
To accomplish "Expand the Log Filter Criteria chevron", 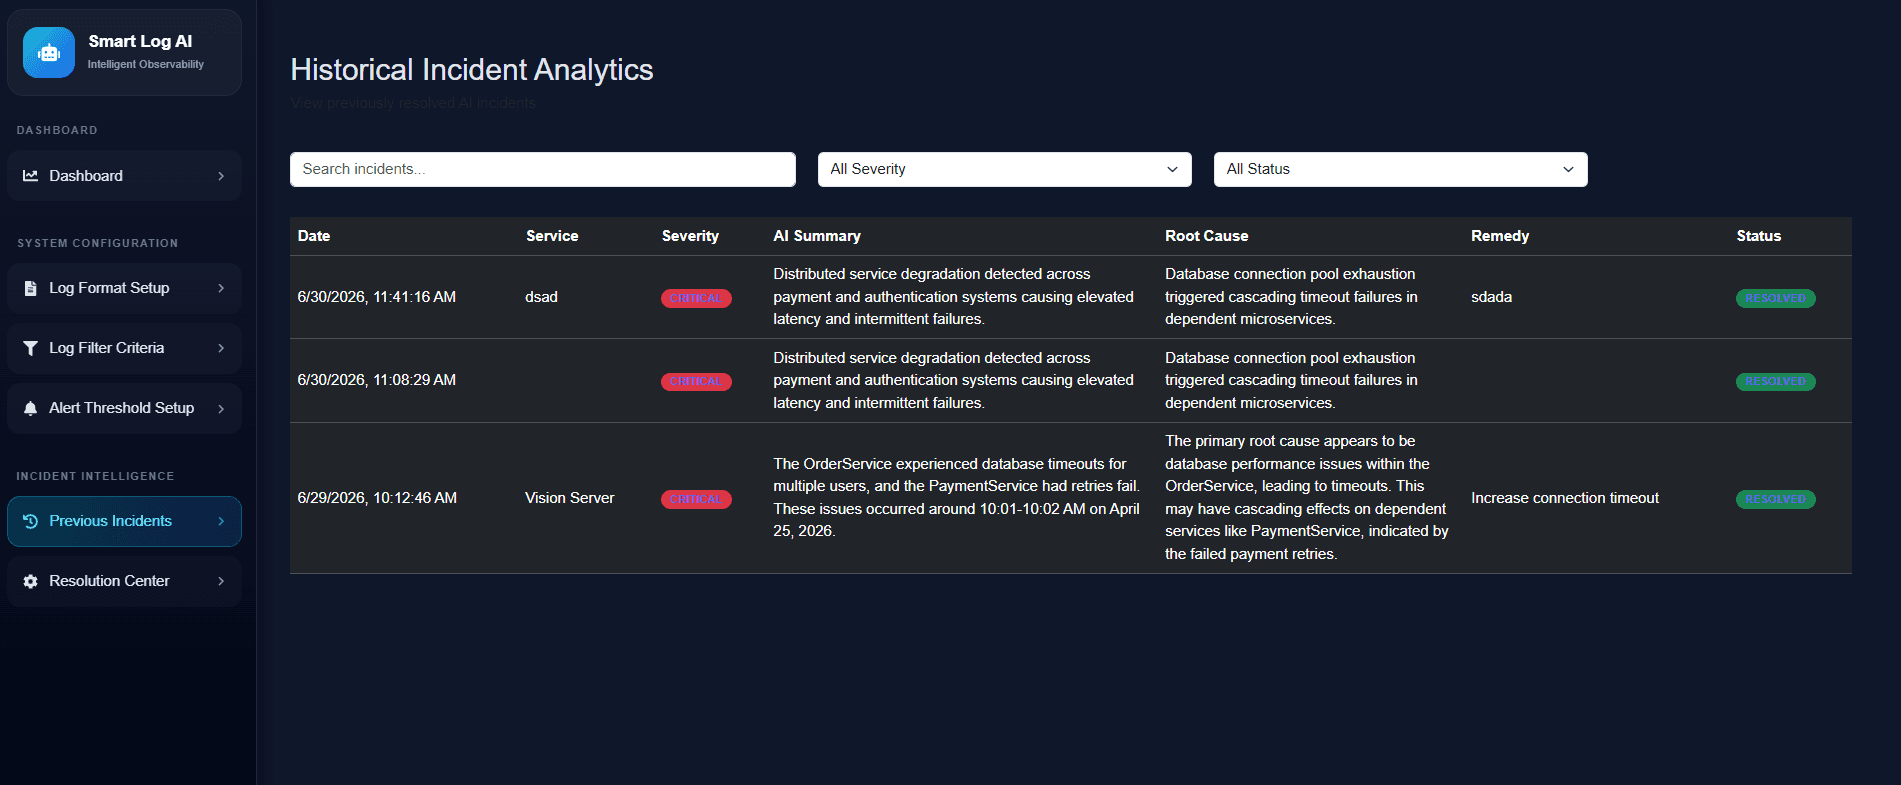I will tap(221, 348).
